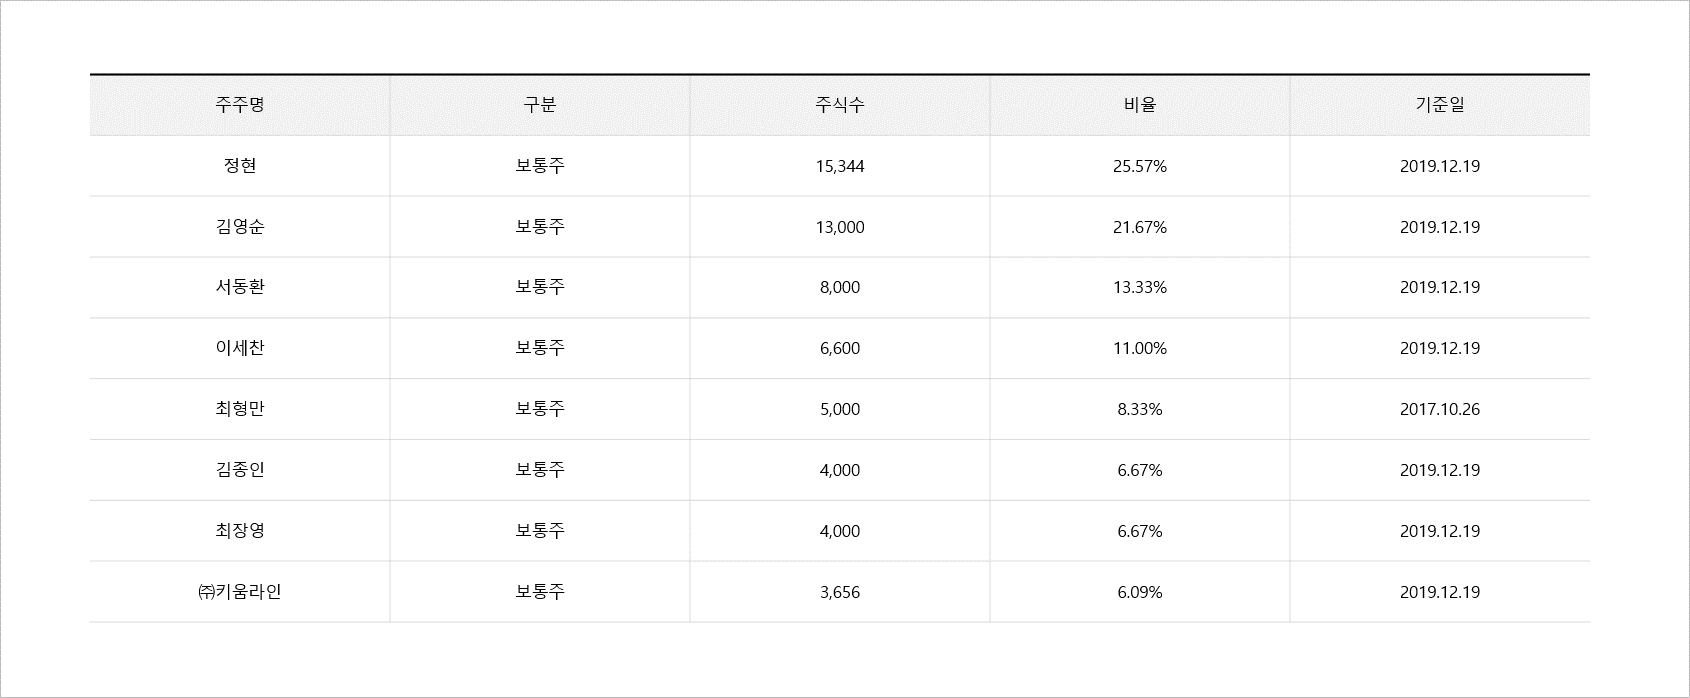Select shareholder name 최형만
The image size is (1690, 698).
(x=240, y=409)
